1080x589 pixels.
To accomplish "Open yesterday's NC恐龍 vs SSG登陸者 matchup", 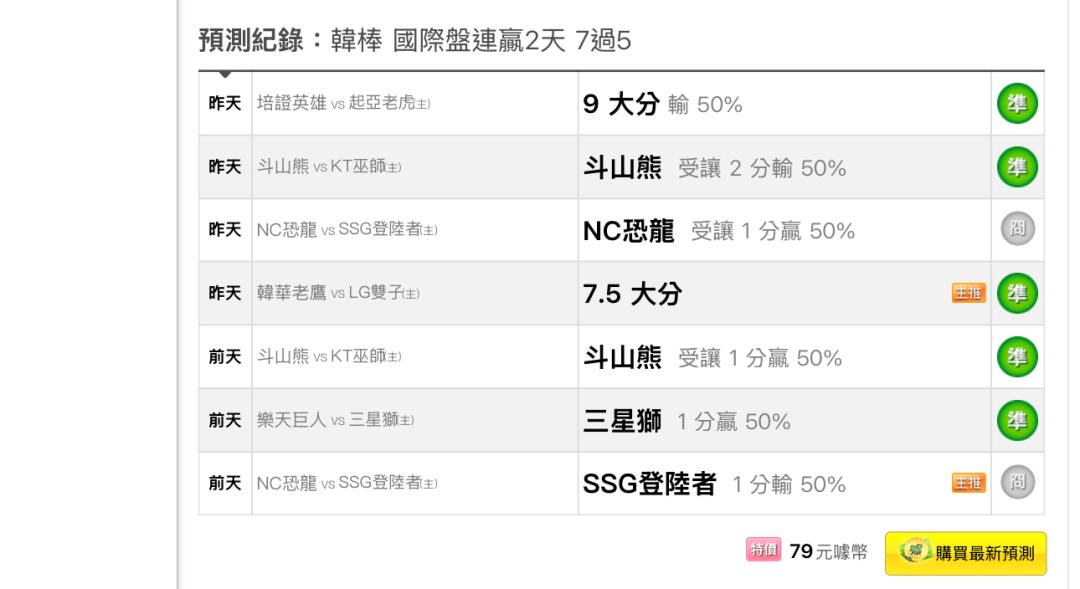I will pos(347,229).
